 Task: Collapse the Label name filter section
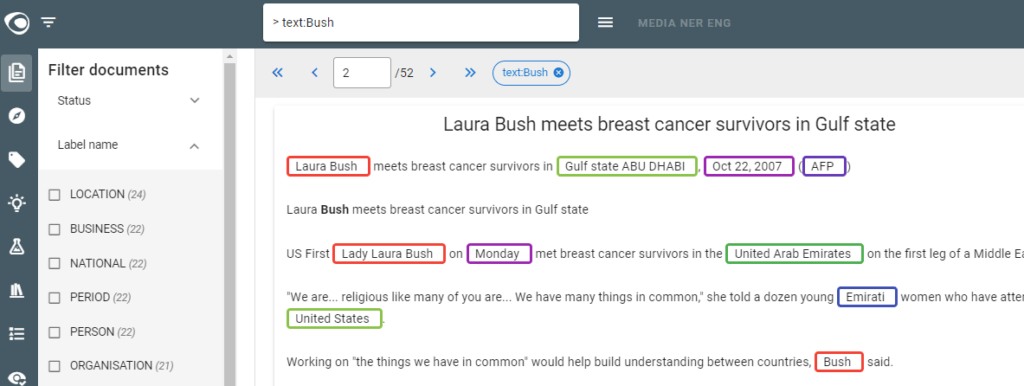pos(131,145)
